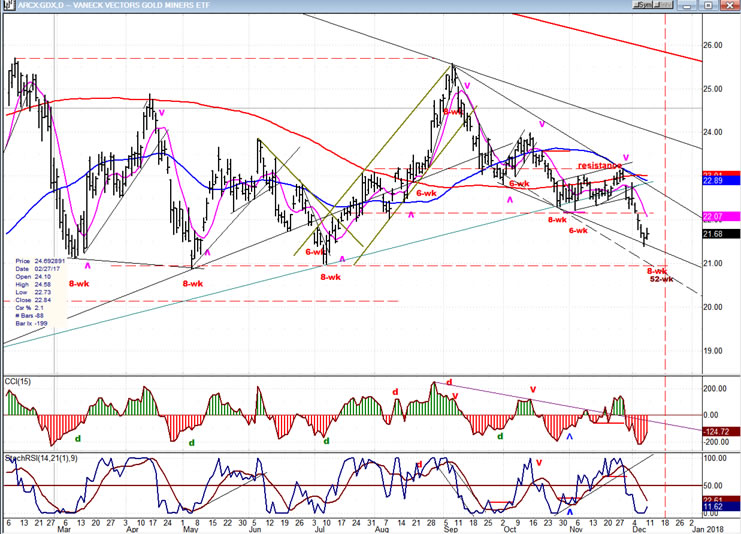Click the Close 22.84 data row
Viewport: 741px width, 534px height.
[34, 300]
